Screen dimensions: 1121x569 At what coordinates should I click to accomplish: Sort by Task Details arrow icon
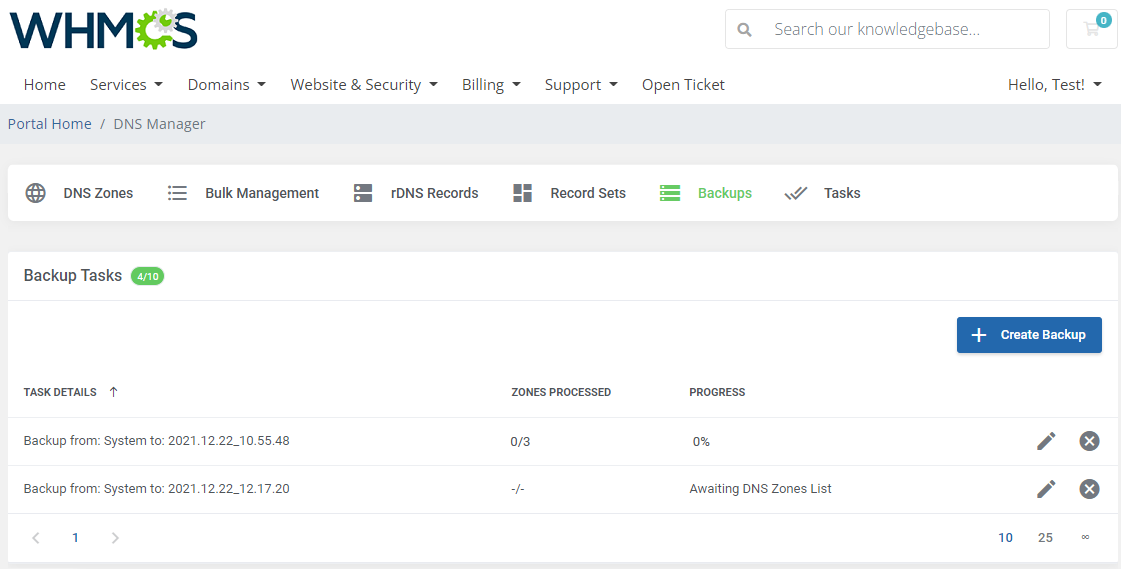(113, 392)
